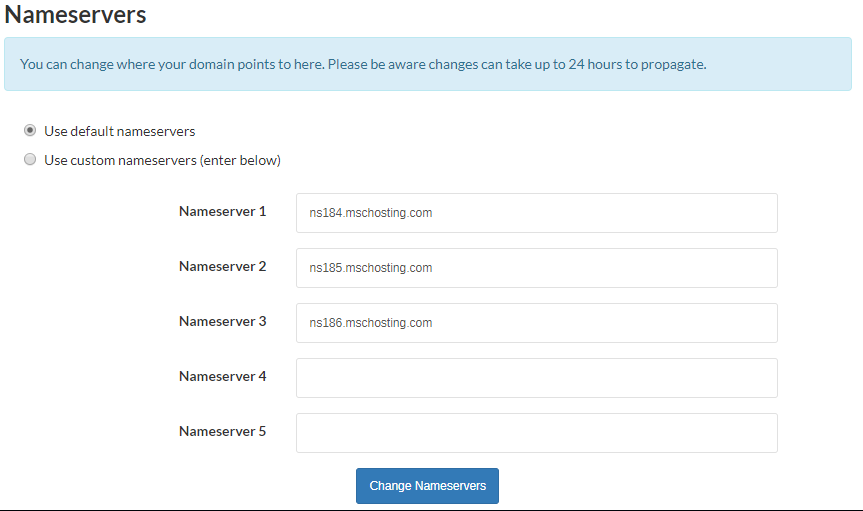Click the "Use default nameservers" label text
The image size is (863, 511).
[x=119, y=131]
